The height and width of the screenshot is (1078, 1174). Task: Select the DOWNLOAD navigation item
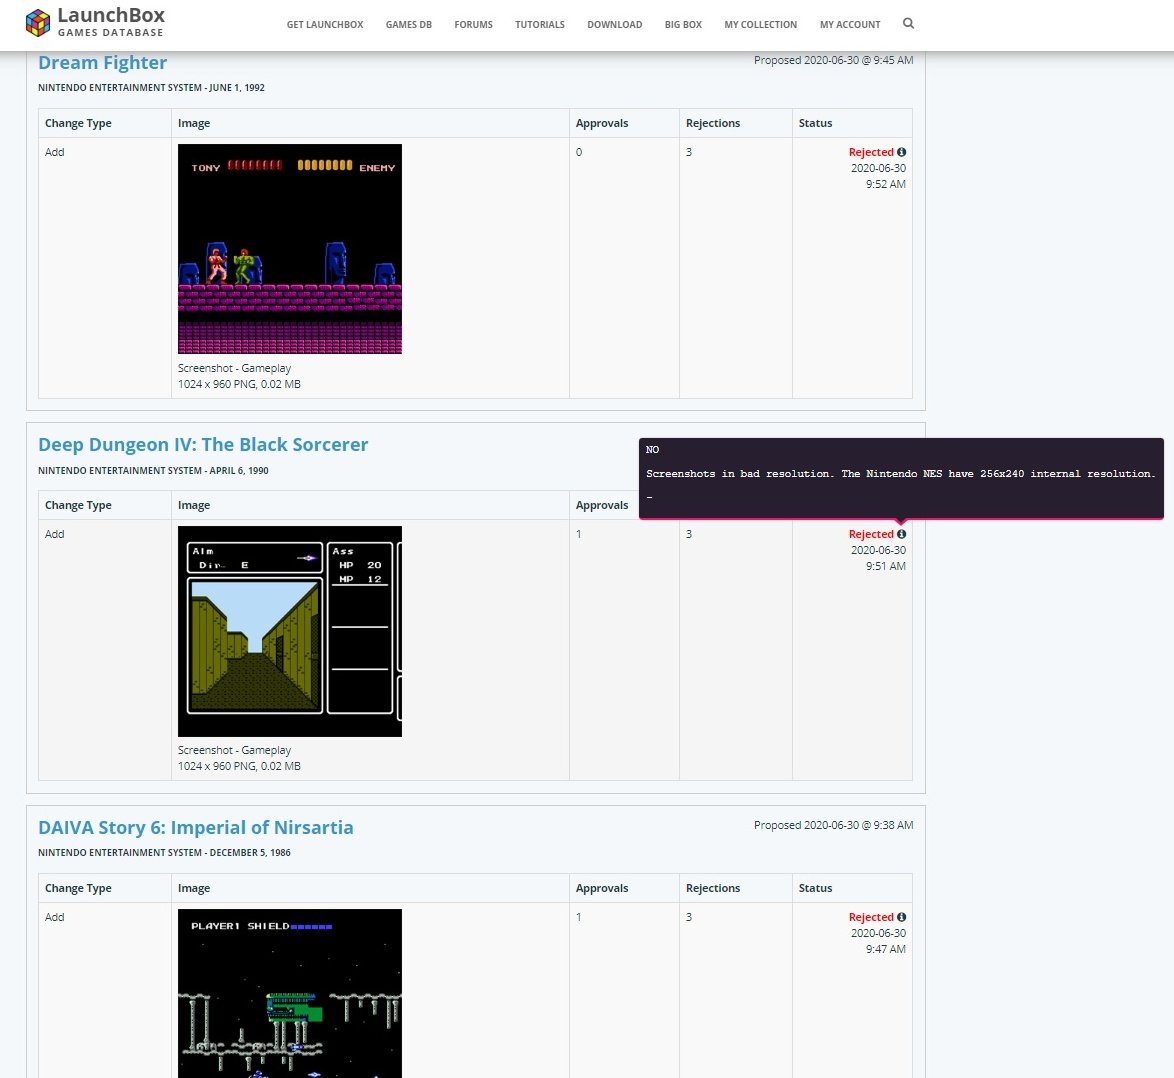(x=615, y=25)
